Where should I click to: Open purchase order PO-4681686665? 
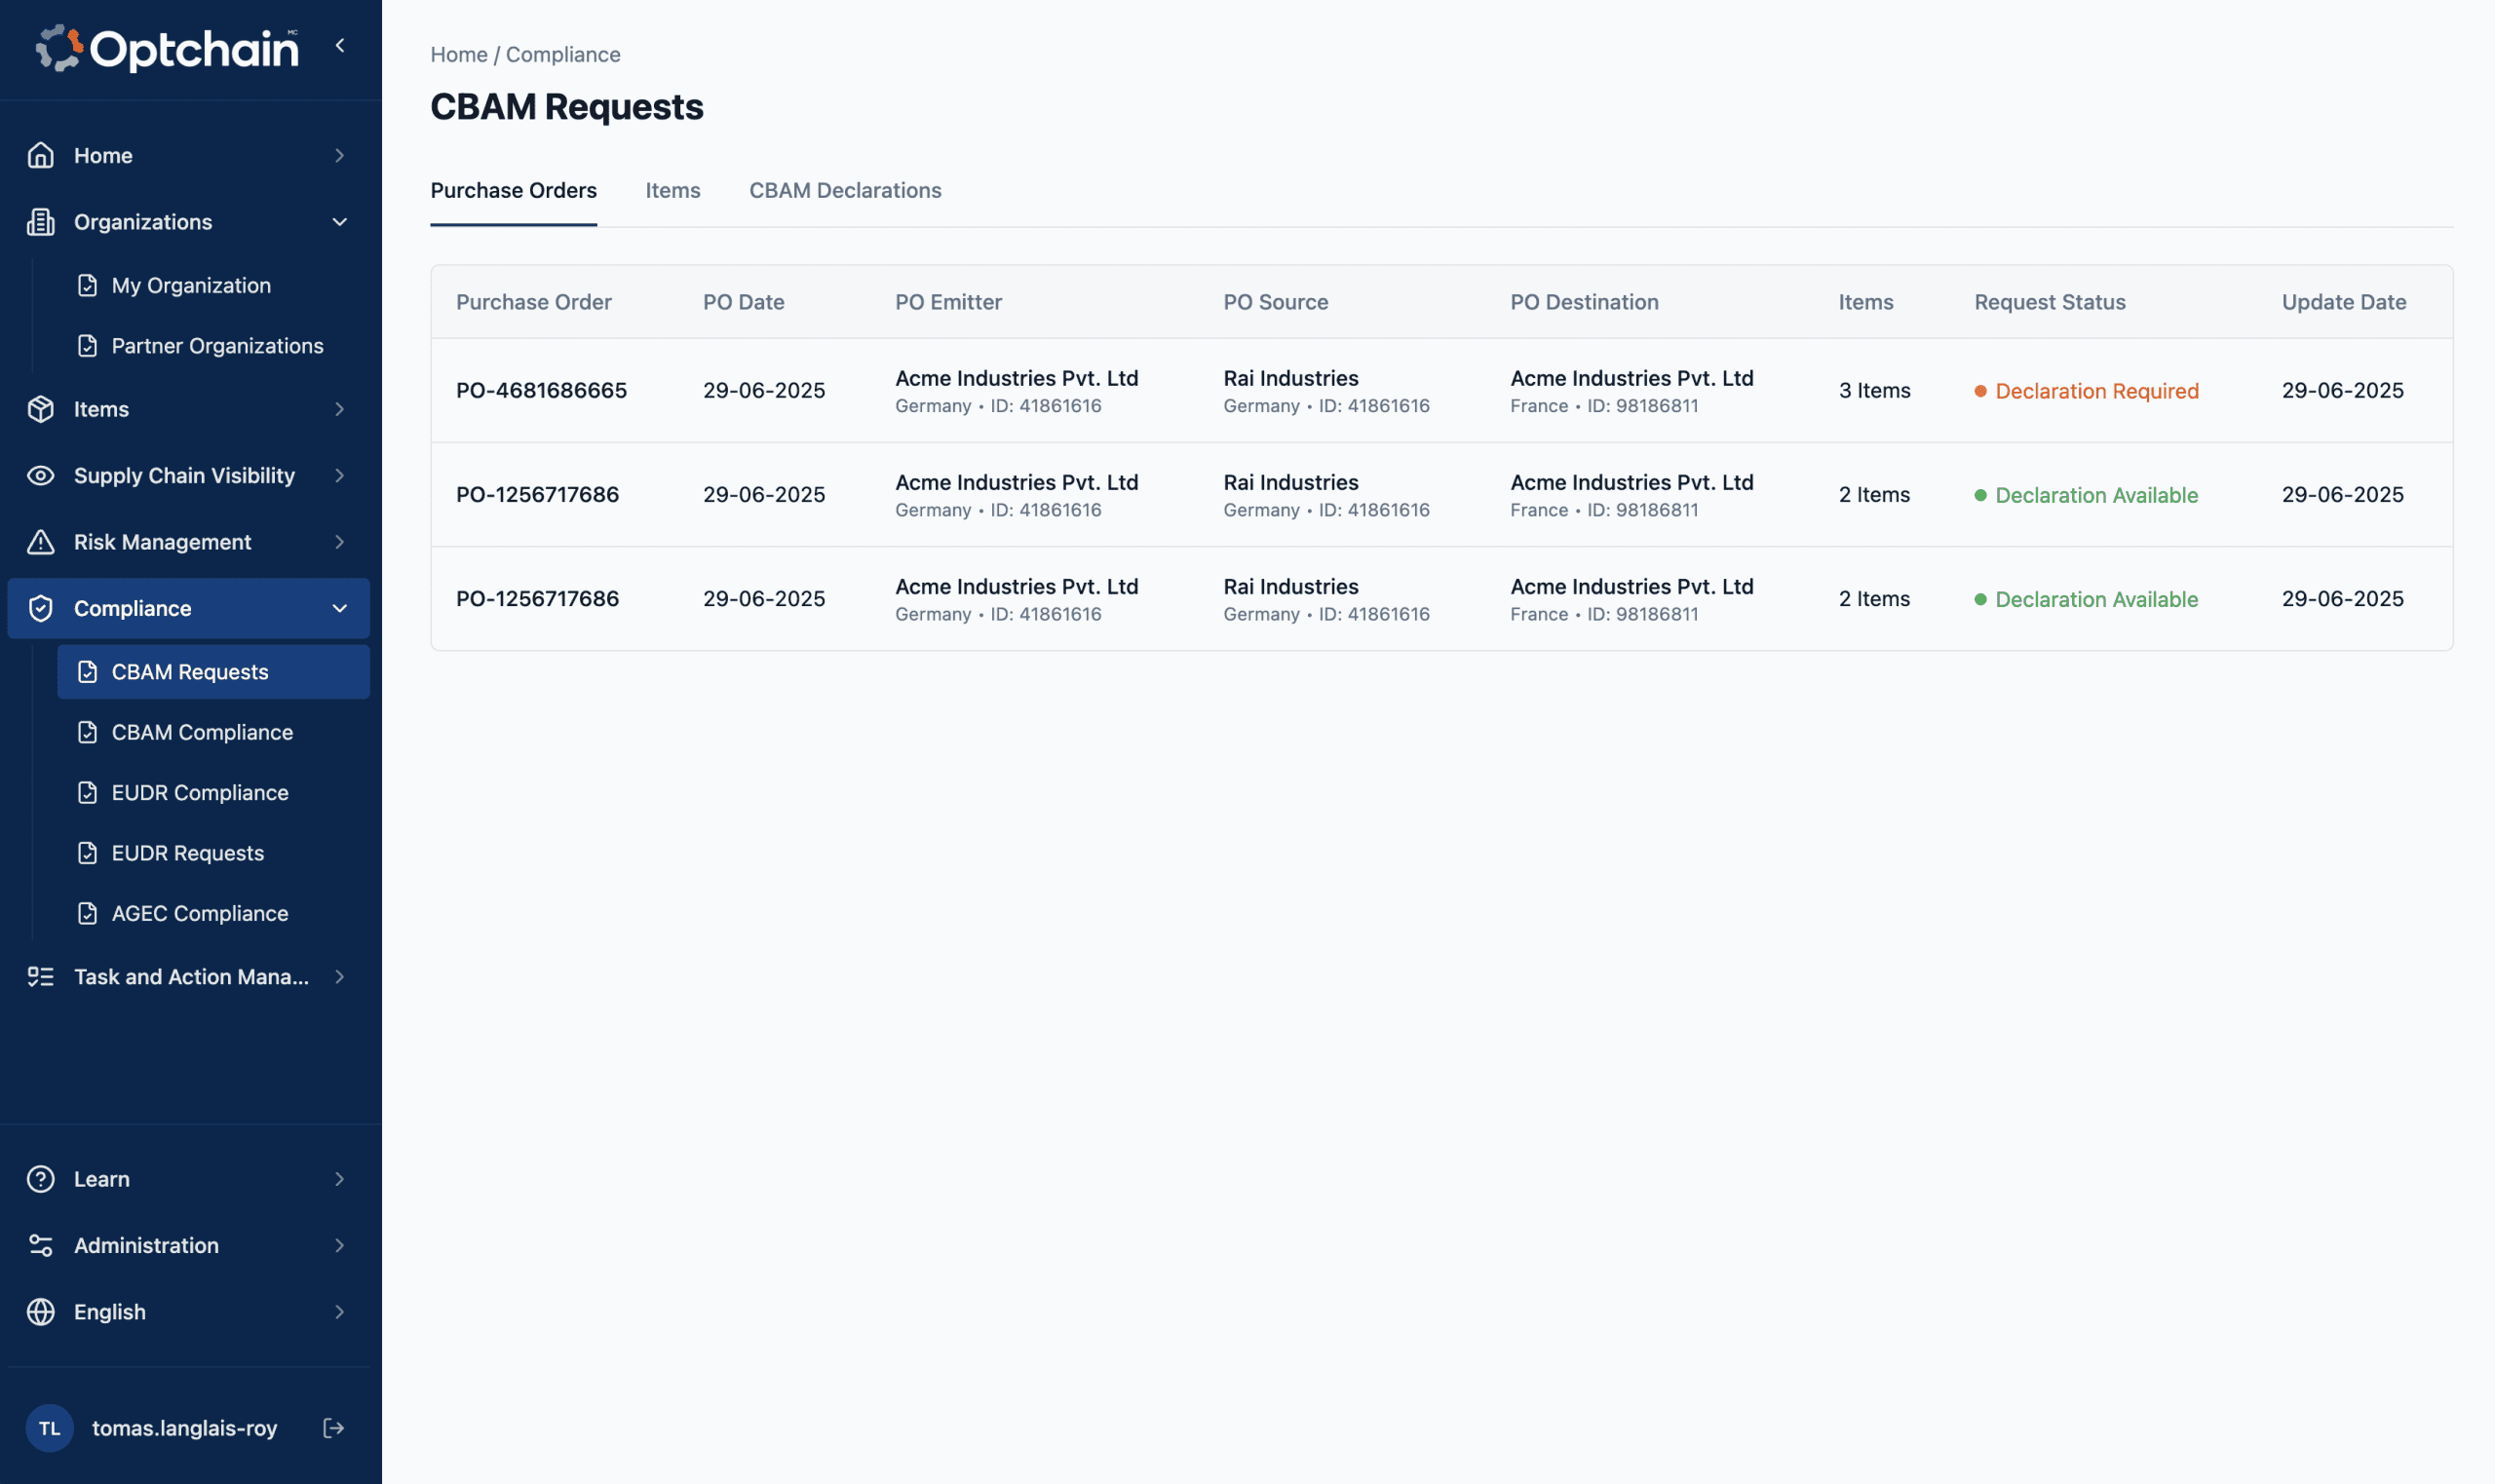pyautogui.click(x=541, y=390)
